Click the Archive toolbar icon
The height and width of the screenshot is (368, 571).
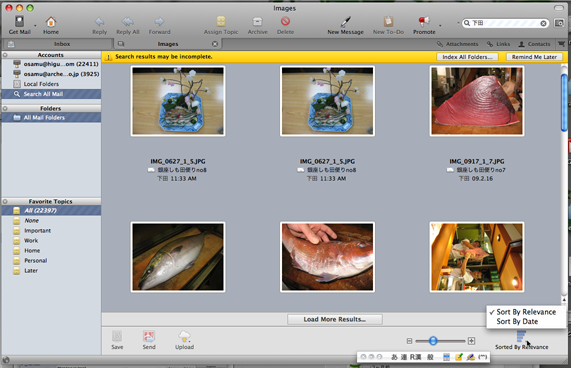[x=257, y=22]
